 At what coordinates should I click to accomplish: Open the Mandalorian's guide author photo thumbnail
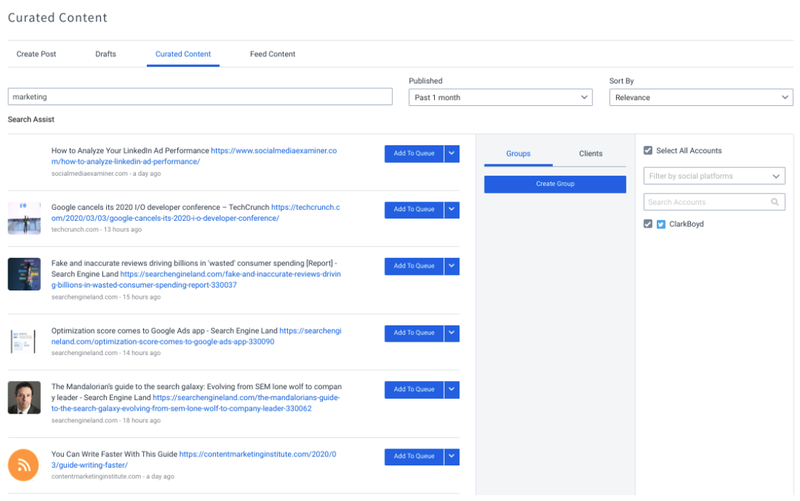24,397
